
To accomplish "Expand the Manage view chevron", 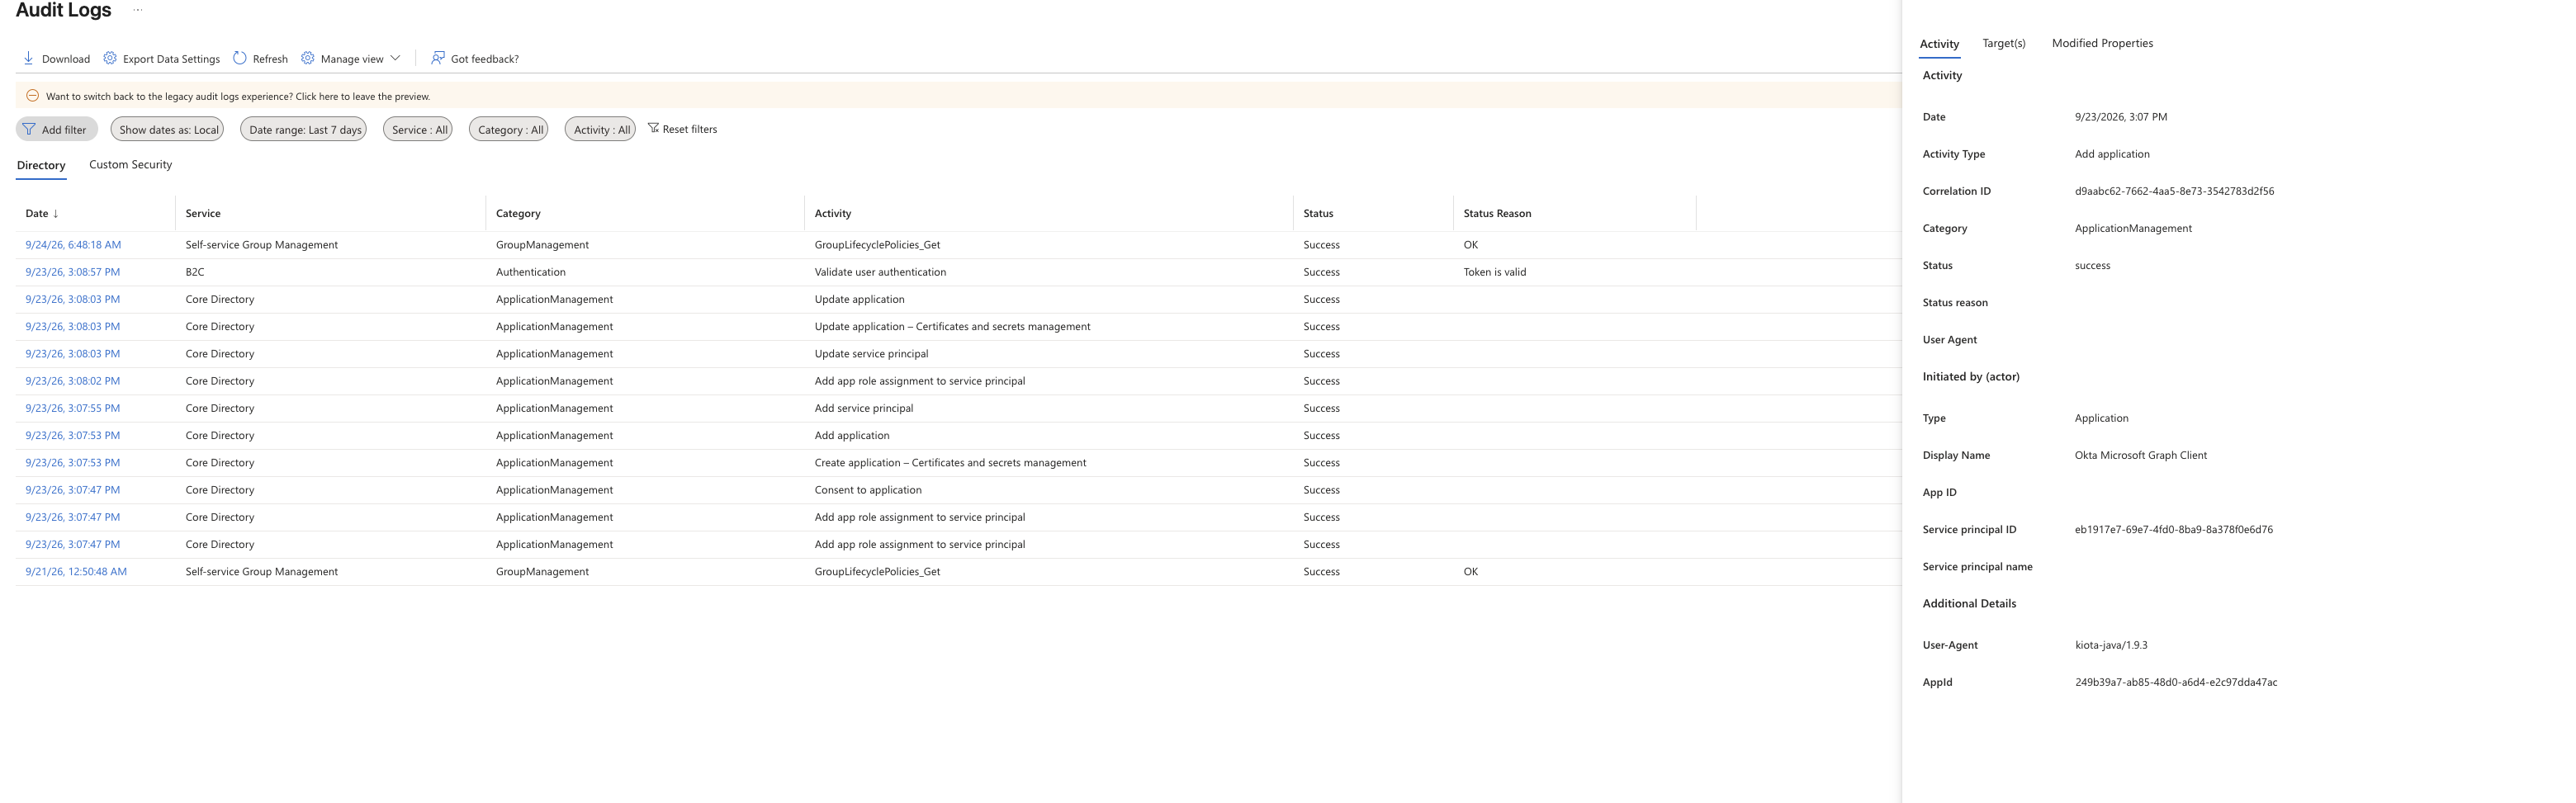I will click(x=395, y=58).
